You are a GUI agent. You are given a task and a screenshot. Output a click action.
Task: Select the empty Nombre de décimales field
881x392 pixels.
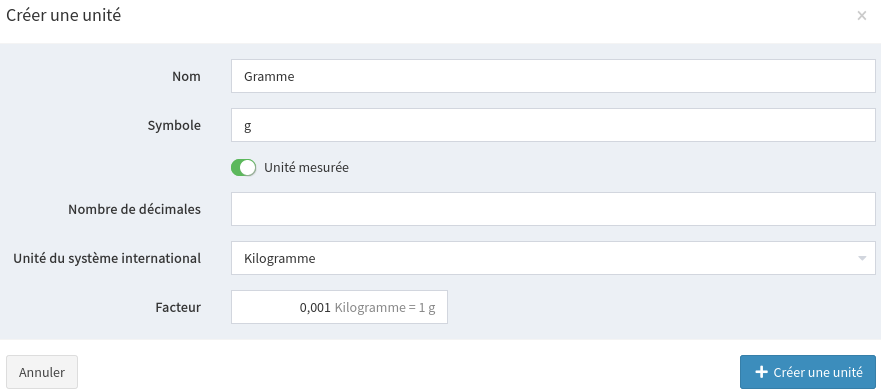click(553, 209)
